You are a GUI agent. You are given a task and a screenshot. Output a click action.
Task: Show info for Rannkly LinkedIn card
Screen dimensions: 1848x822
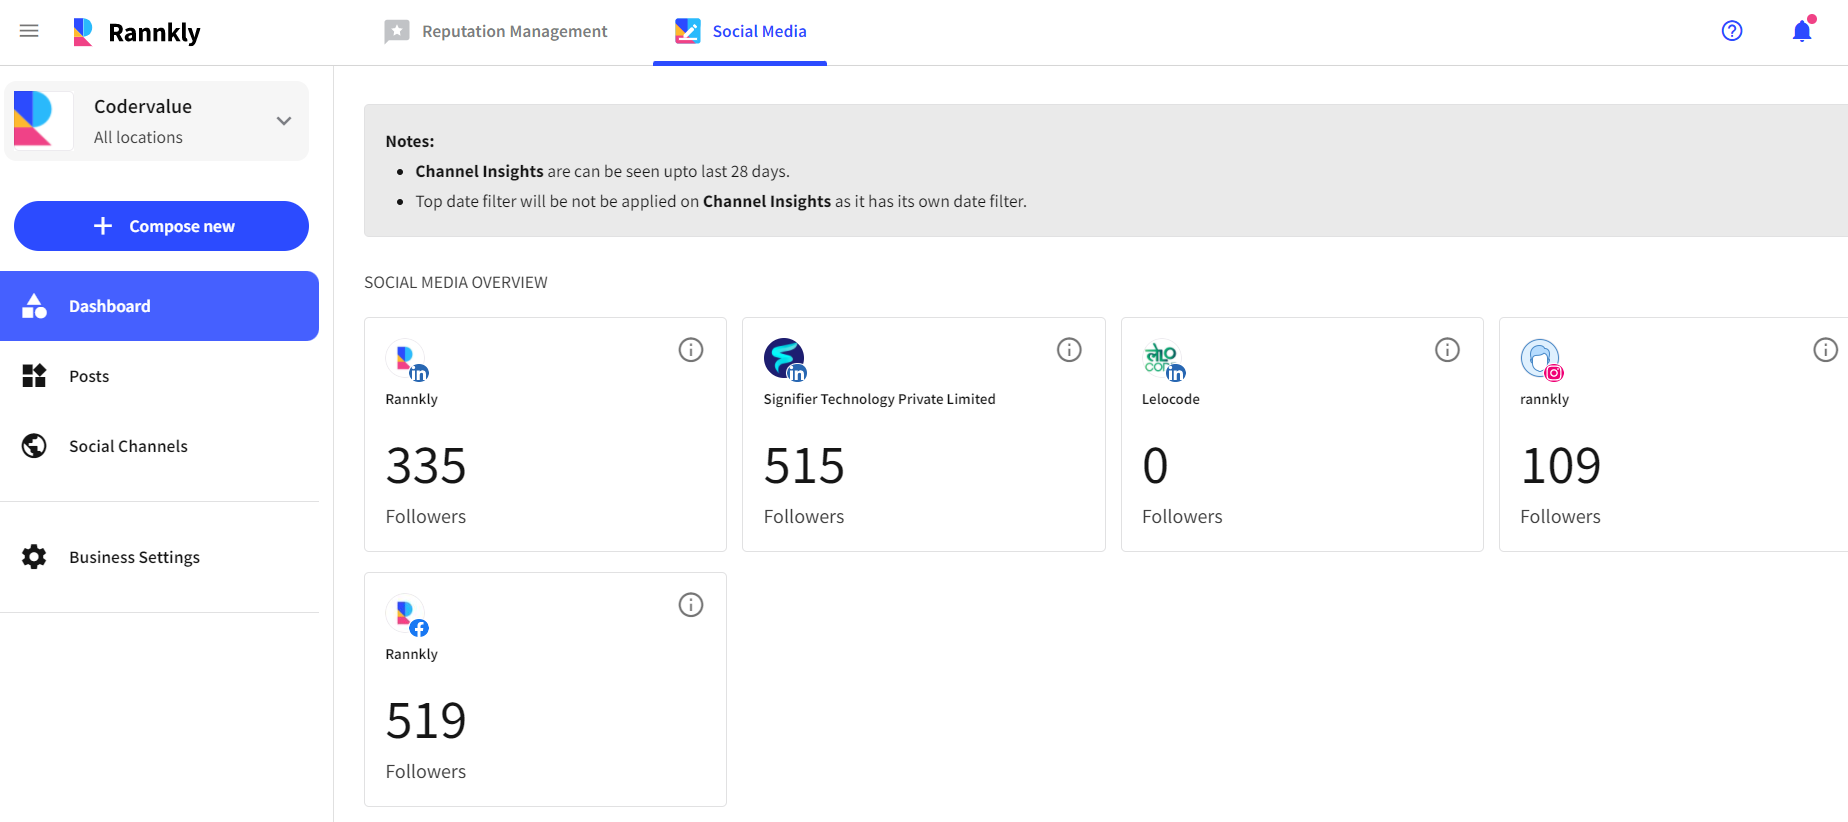pos(691,350)
